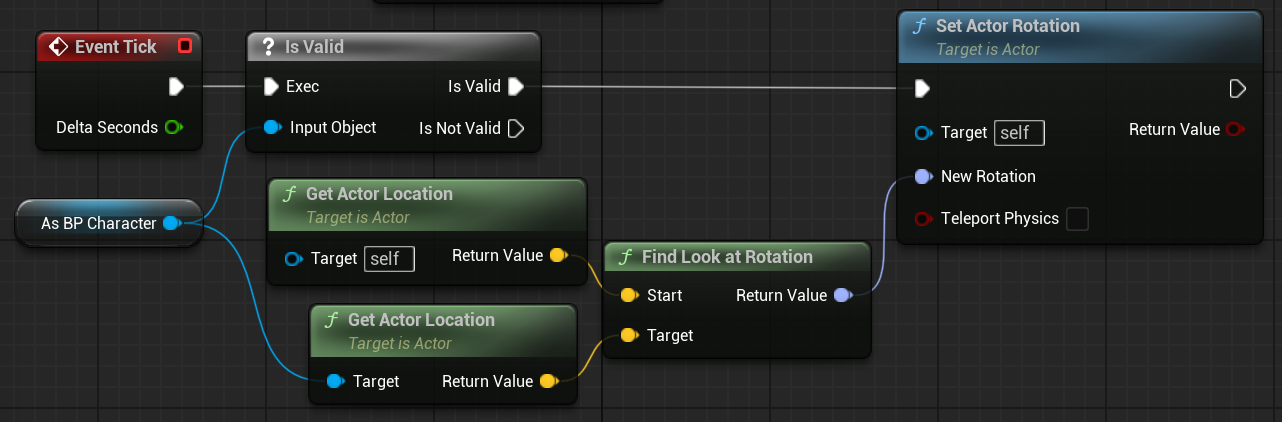Click the red delegate pin on Event Tick
Image resolution: width=1282 pixels, height=422 pixels.
(x=184, y=46)
